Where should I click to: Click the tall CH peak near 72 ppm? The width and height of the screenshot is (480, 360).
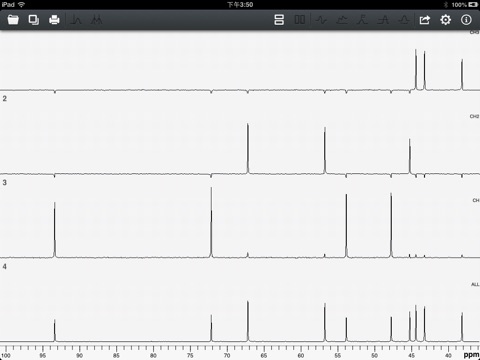[211, 222]
